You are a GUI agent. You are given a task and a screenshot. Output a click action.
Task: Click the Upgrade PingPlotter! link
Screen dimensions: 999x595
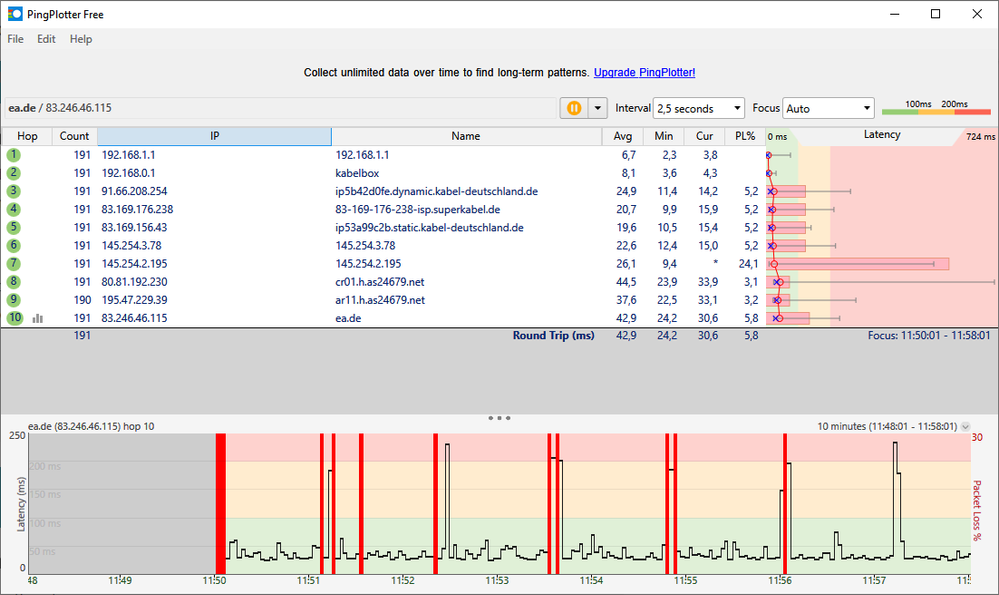pos(644,73)
